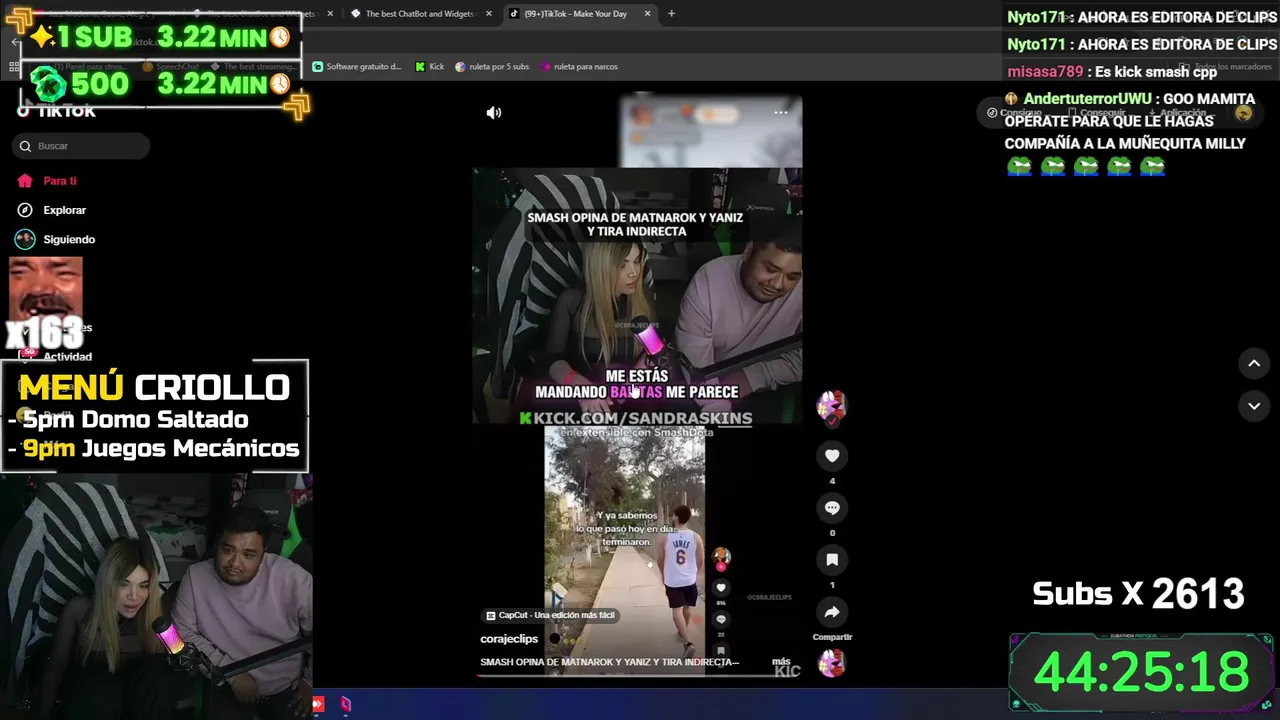Image resolution: width=1280 pixels, height=720 pixels.
Task: Open the corajeclips profile name
Action: (x=509, y=638)
